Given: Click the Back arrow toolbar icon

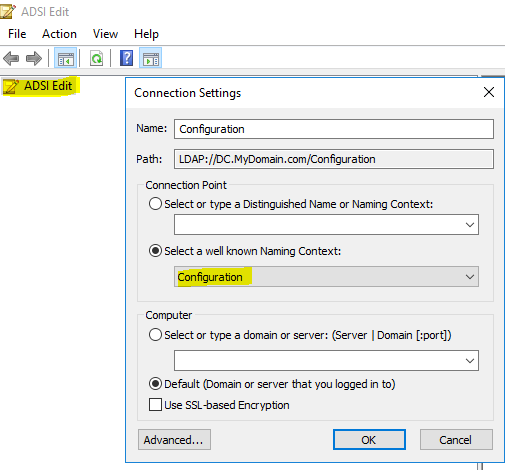Looking at the screenshot, I should [11, 58].
